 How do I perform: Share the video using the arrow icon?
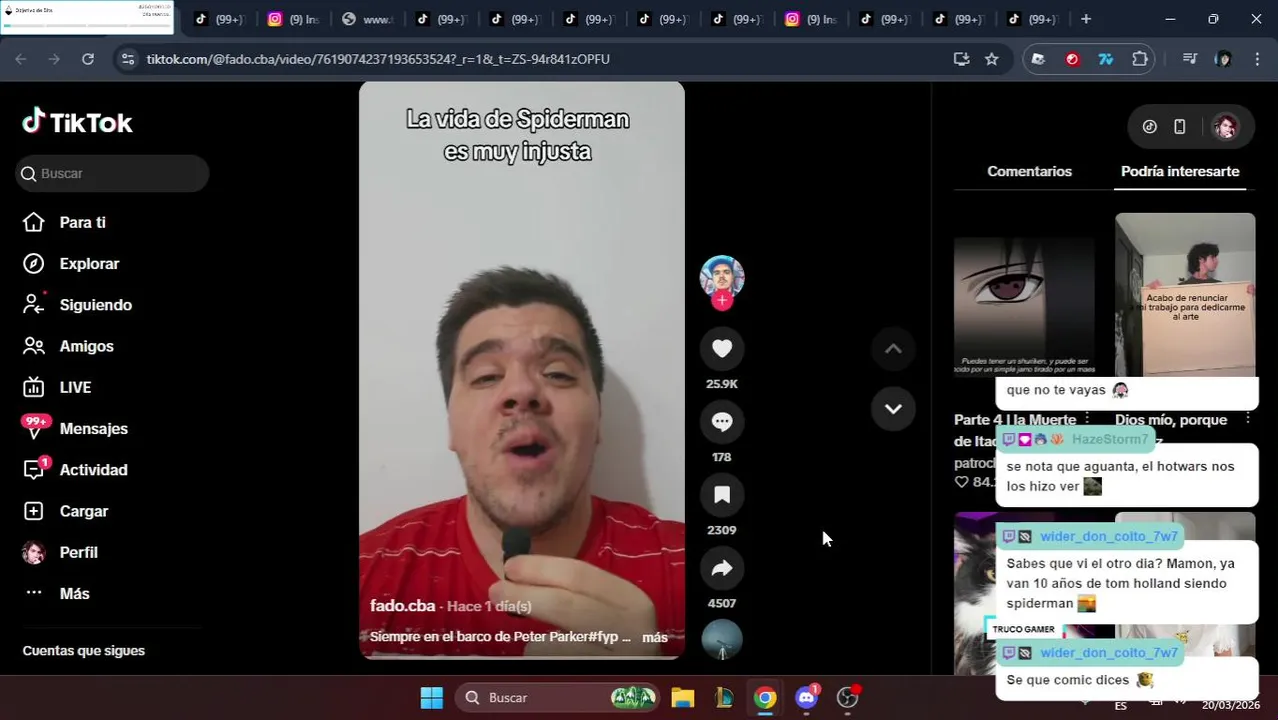722,568
